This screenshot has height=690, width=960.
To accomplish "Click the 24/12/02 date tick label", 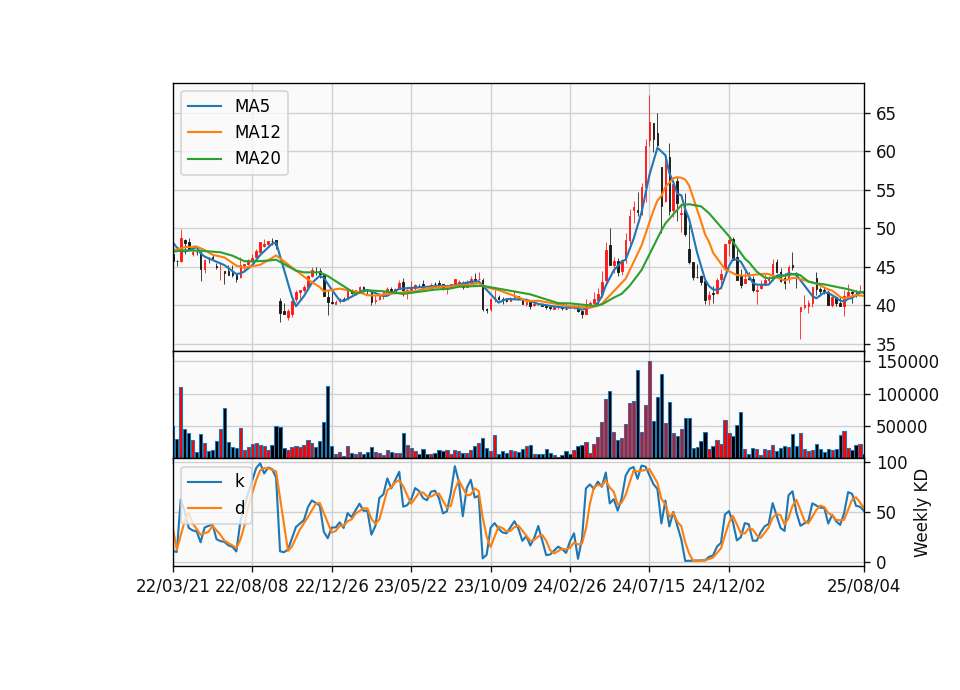I will click(729, 587).
